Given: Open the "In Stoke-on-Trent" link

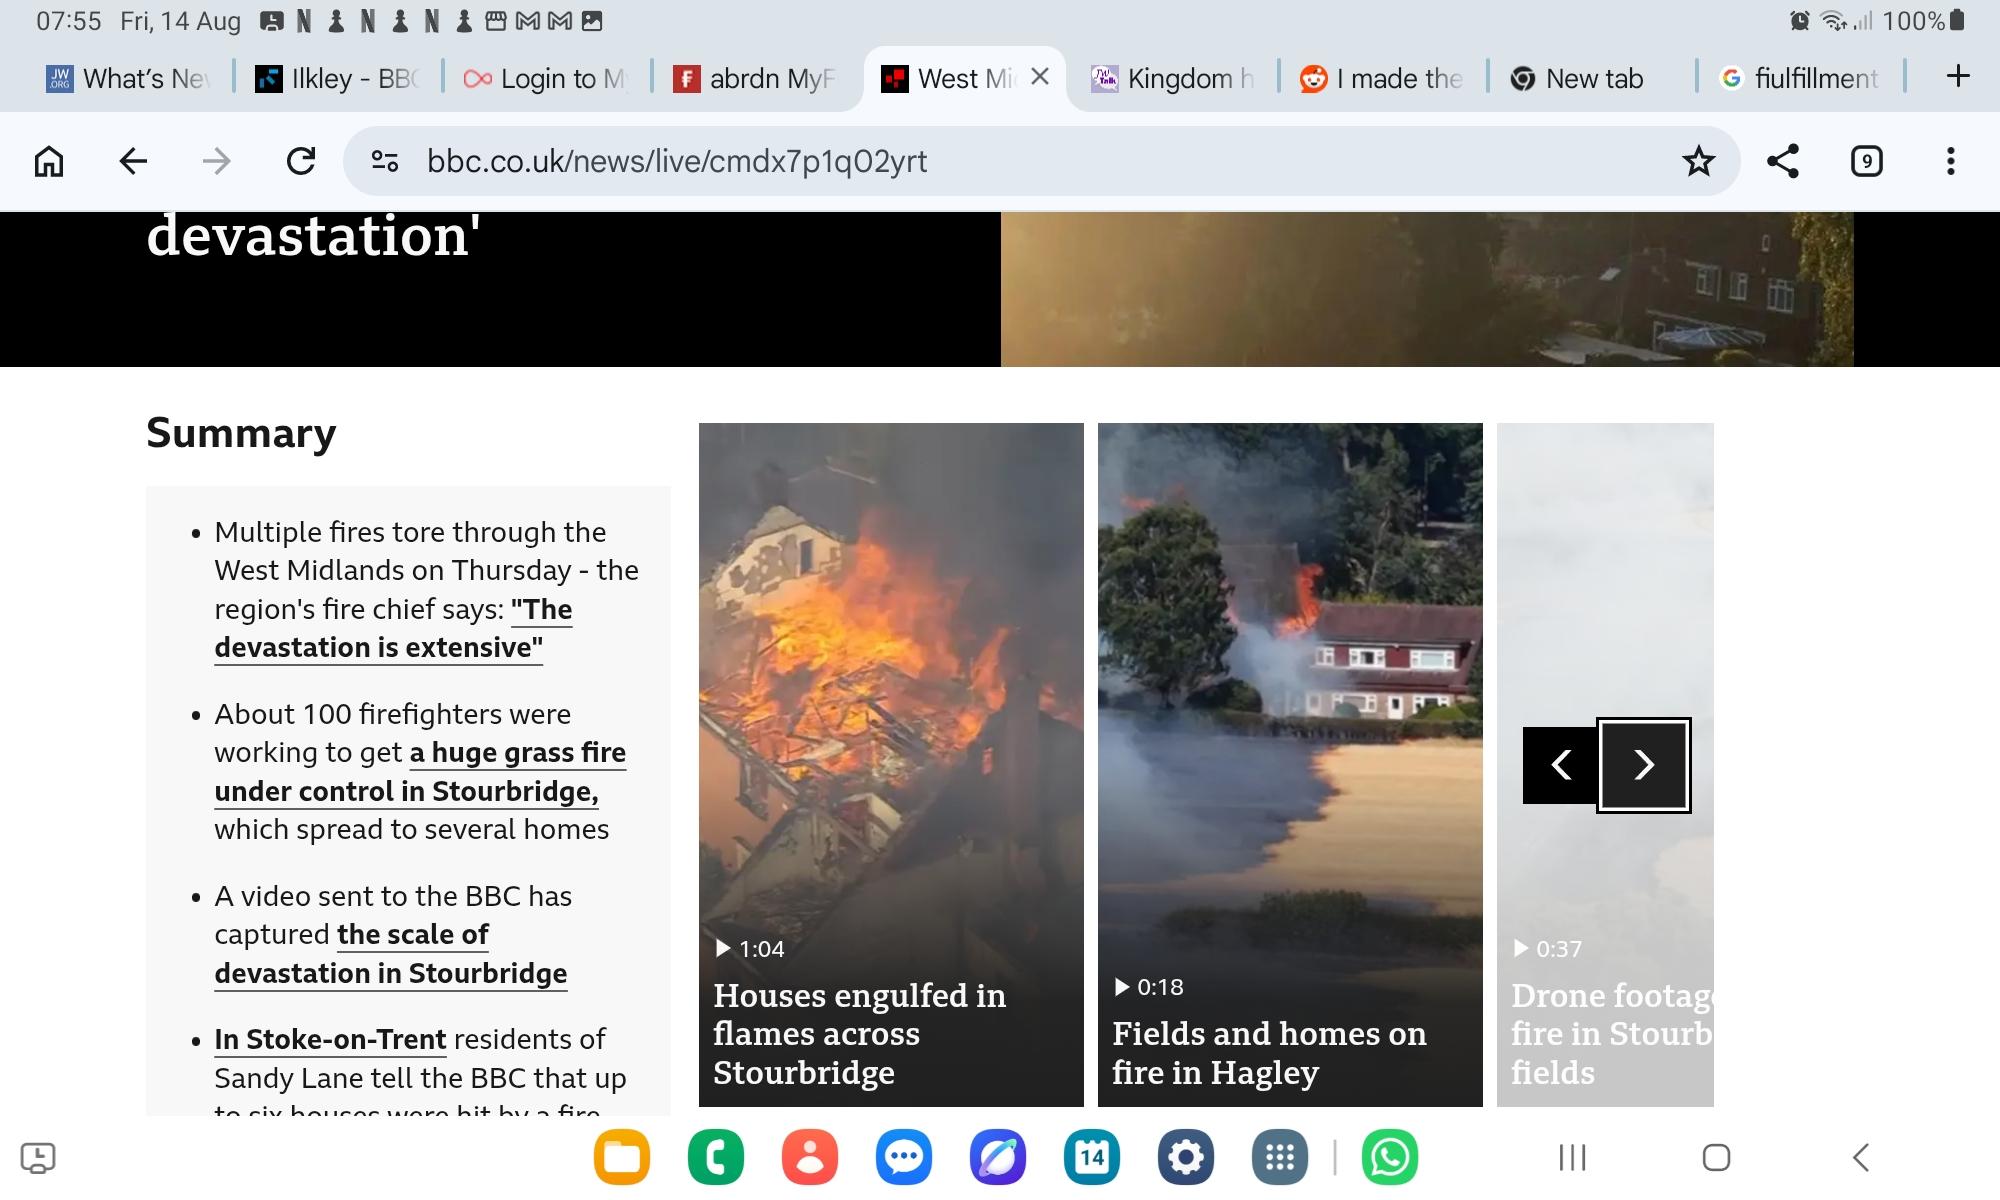Looking at the screenshot, I should (x=330, y=1039).
